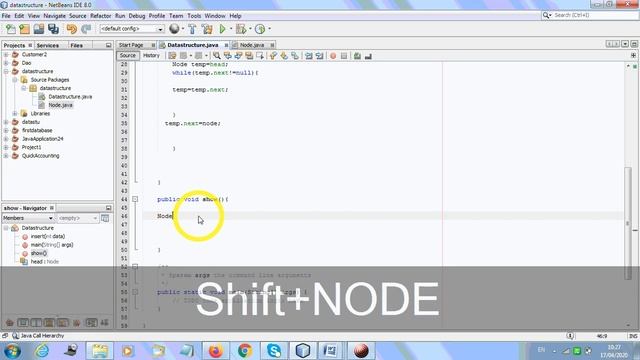Expand the Libraries node
This screenshot has height=360, width=640.
15,113
